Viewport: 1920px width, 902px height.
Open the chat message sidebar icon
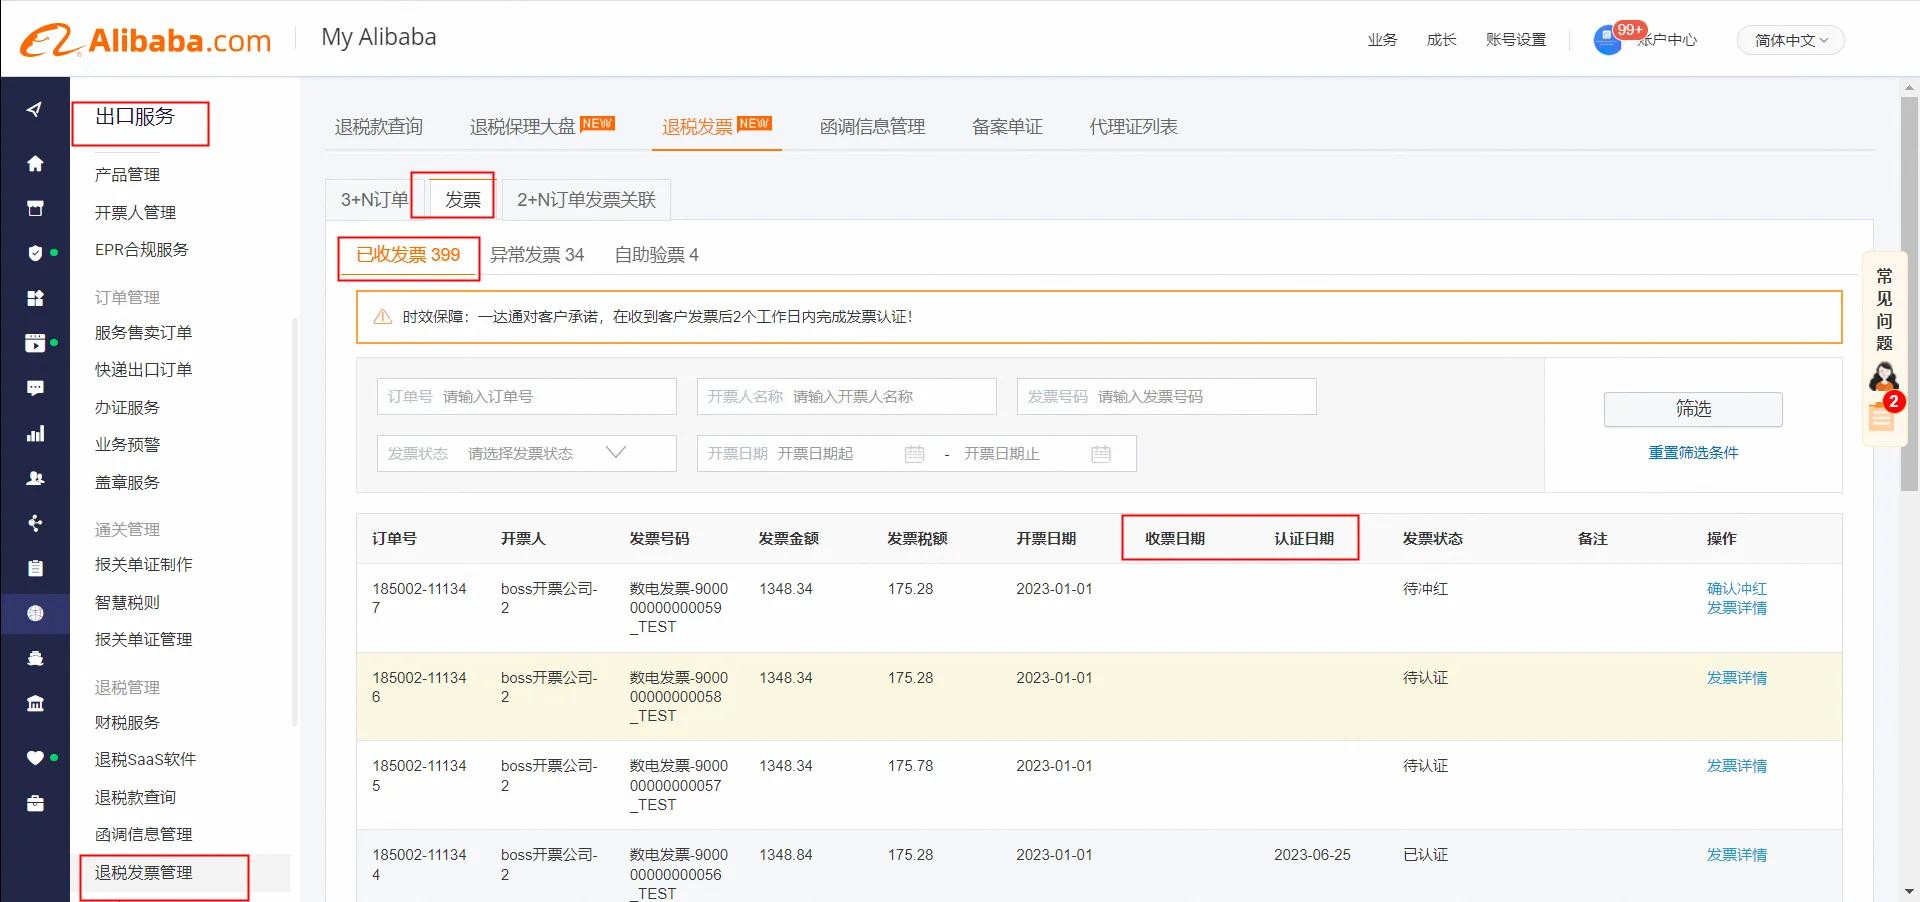coord(35,388)
